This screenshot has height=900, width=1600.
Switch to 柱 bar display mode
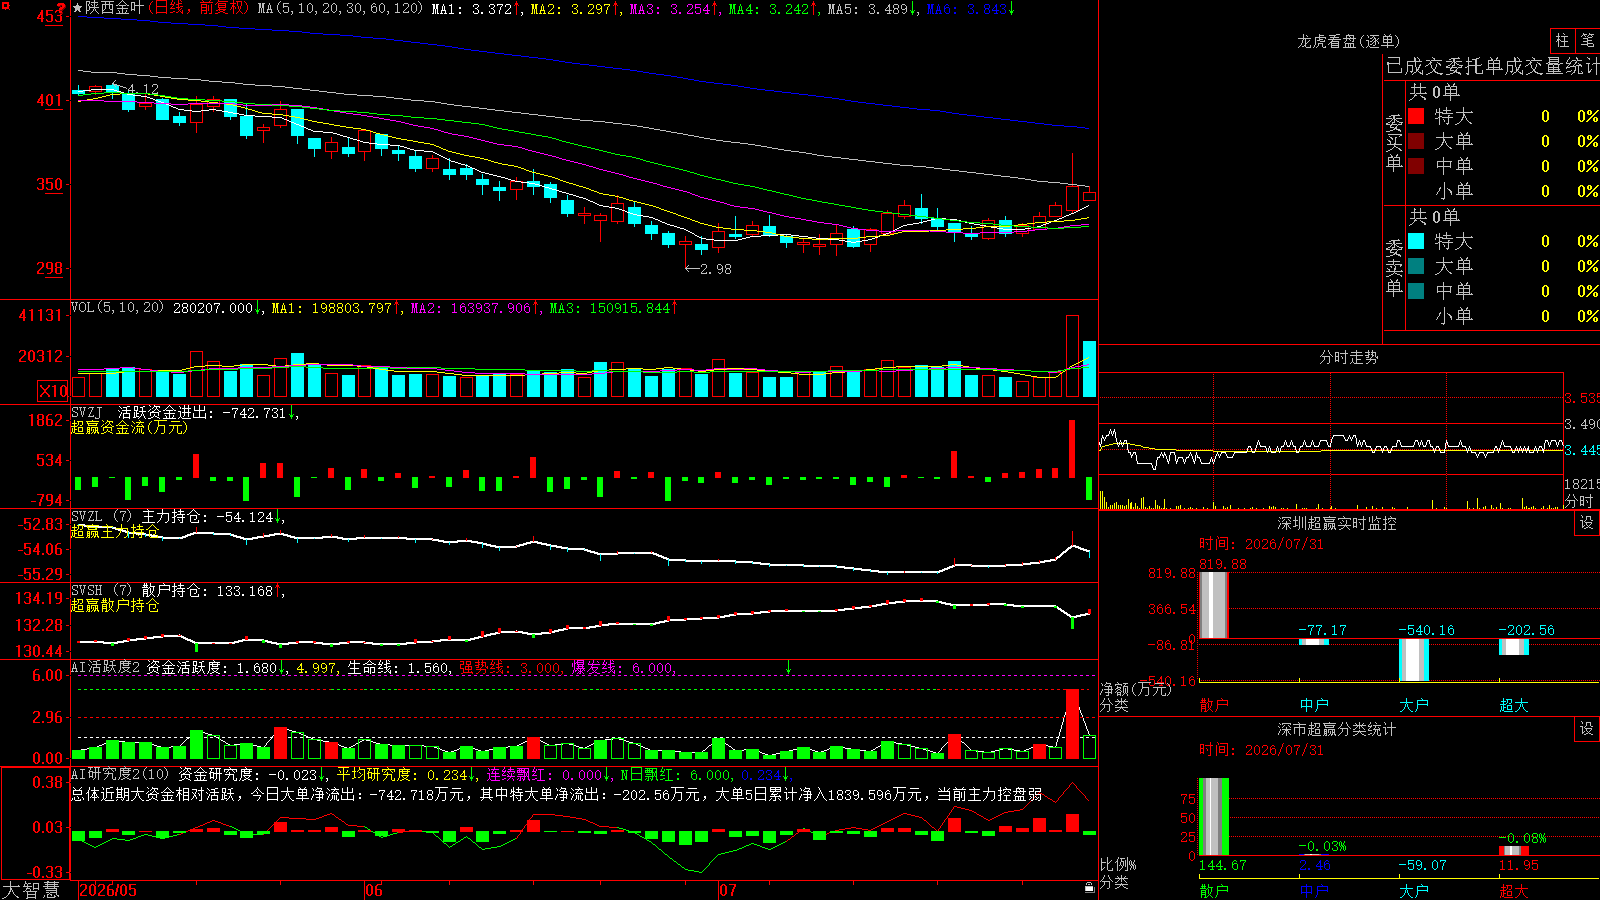[1562, 40]
